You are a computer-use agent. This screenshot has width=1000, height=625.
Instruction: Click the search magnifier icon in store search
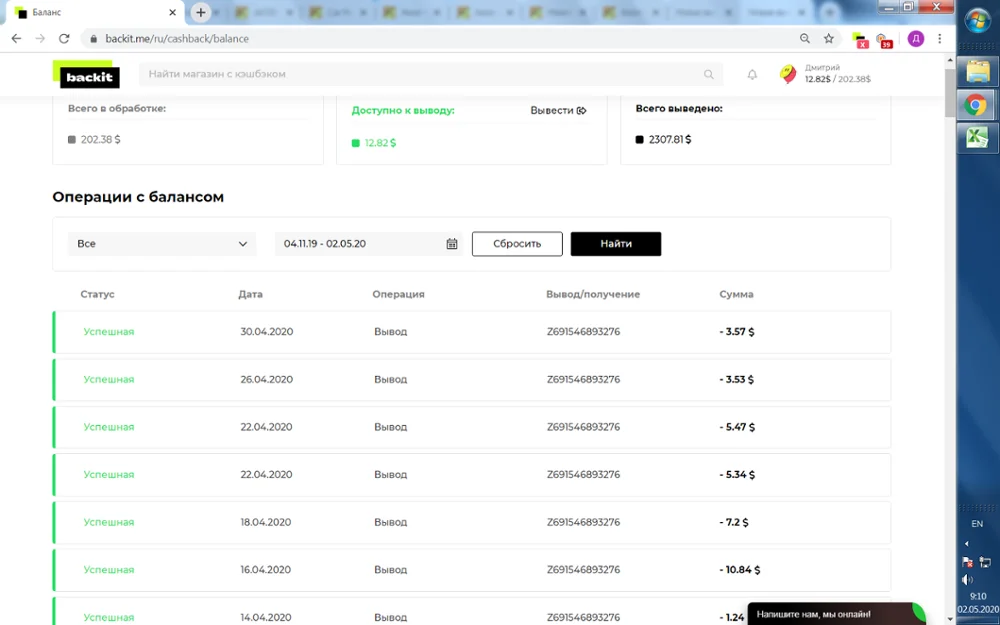tap(709, 74)
